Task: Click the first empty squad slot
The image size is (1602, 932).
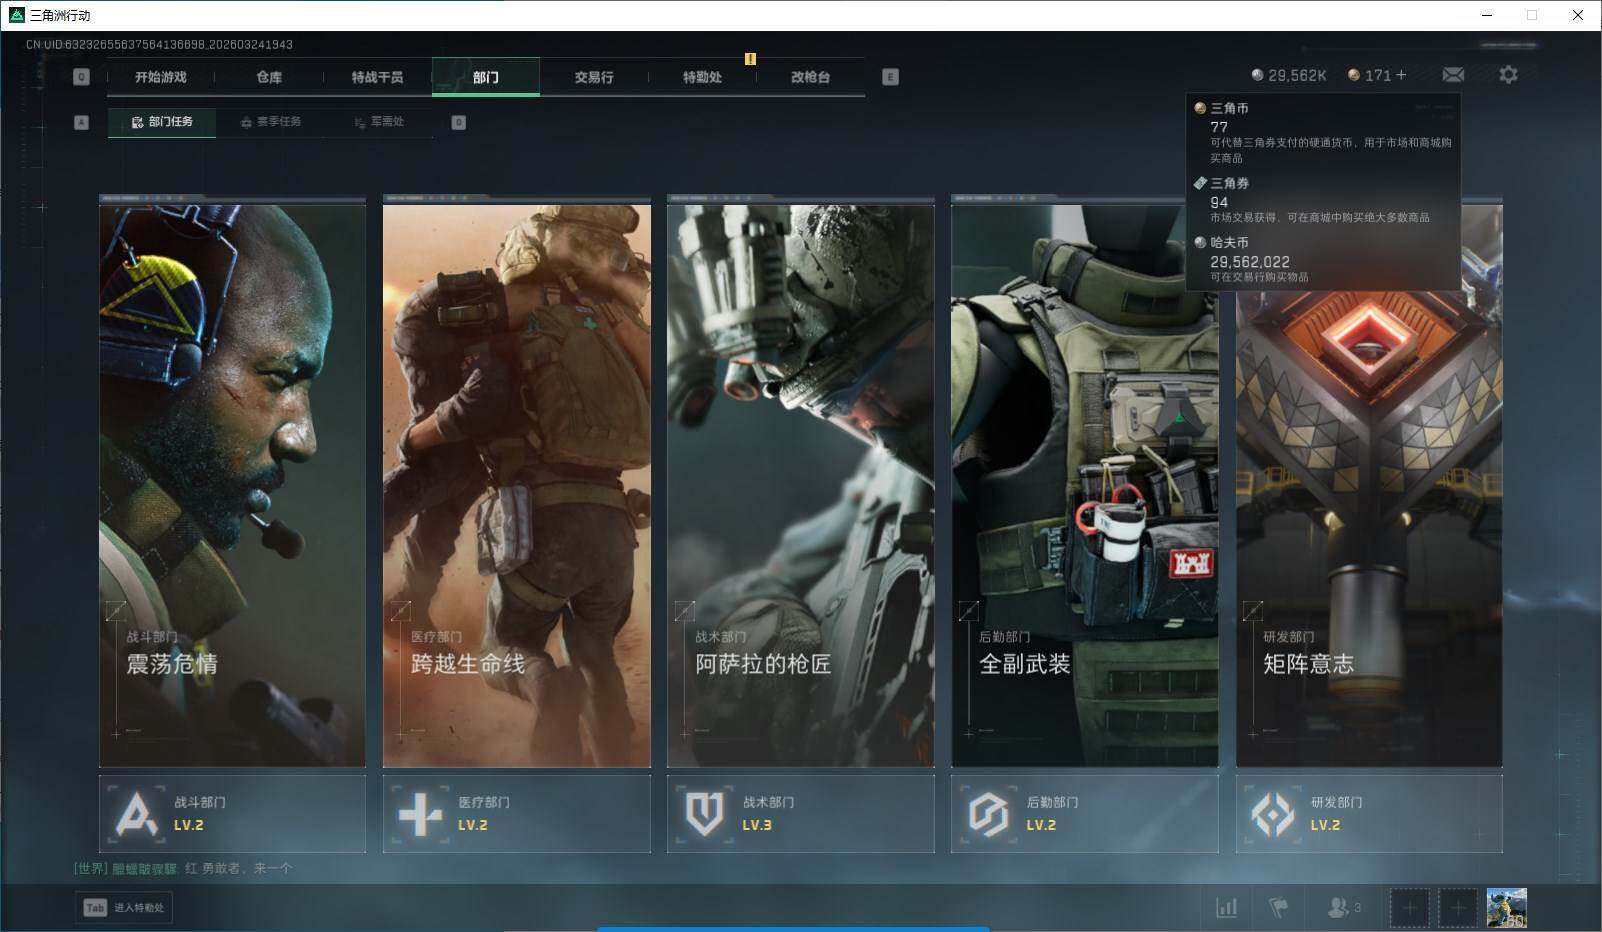Action: coord(1409,907)
